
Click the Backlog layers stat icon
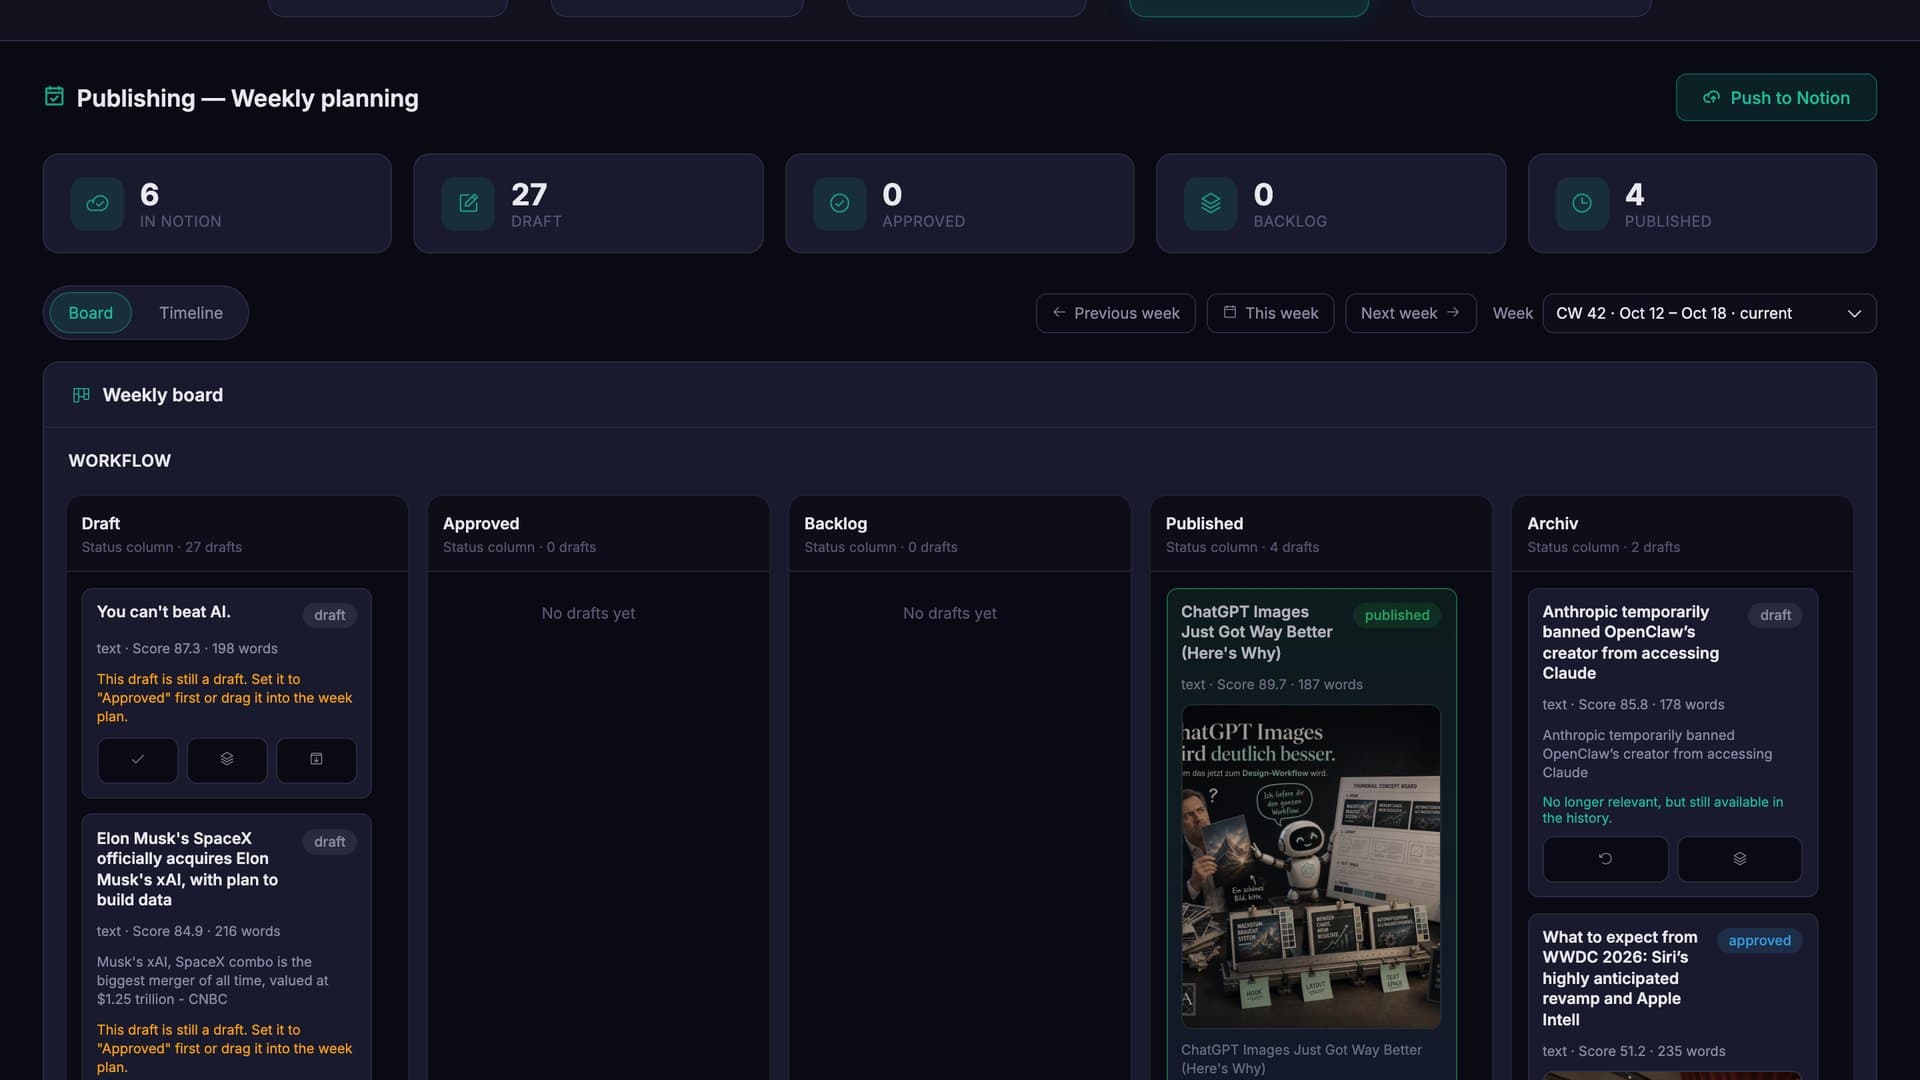(x=1211, y=203)
